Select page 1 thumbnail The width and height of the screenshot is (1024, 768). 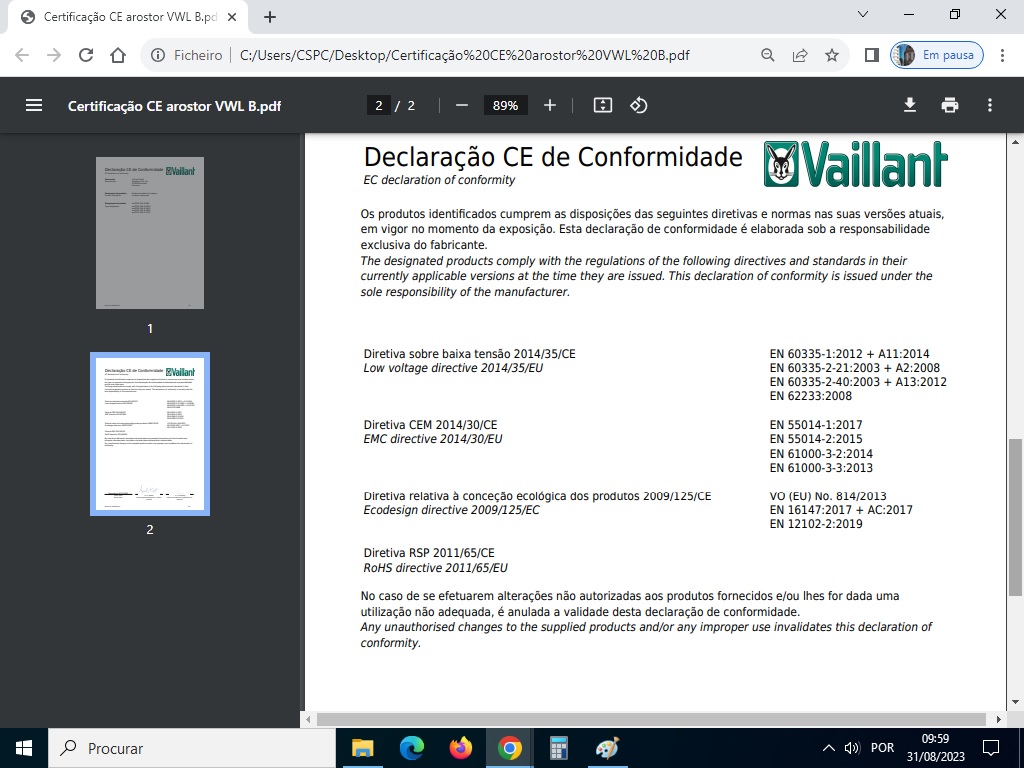(x=150, y=233)
